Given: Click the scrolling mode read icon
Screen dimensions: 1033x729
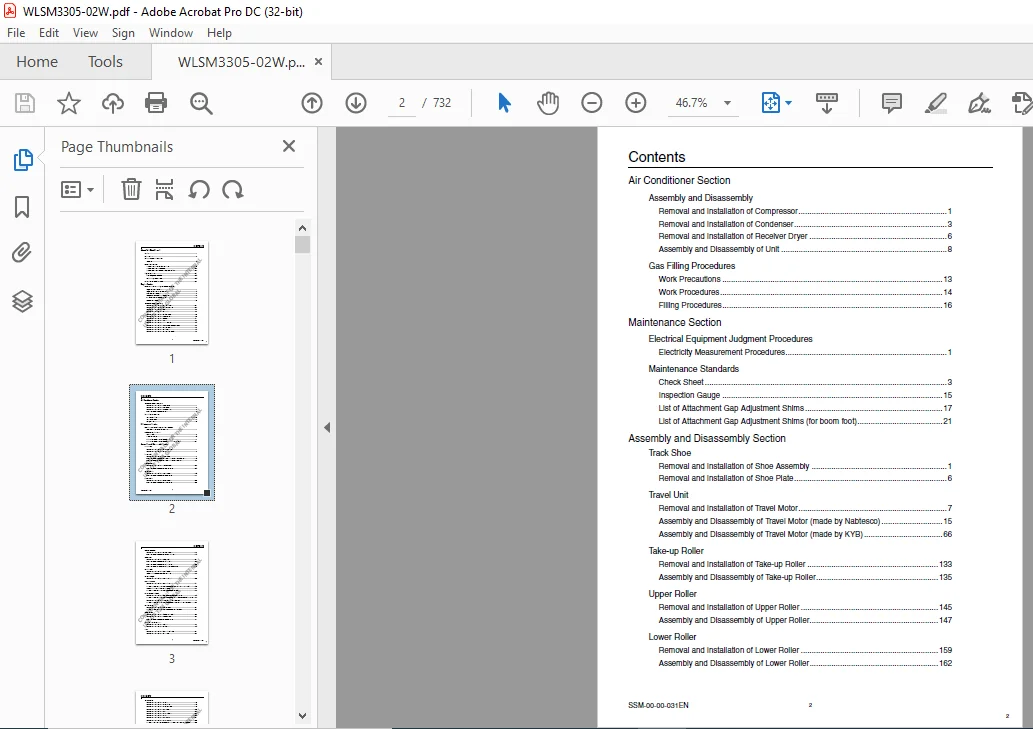Looking at the screenshot, I should [827, 103].
